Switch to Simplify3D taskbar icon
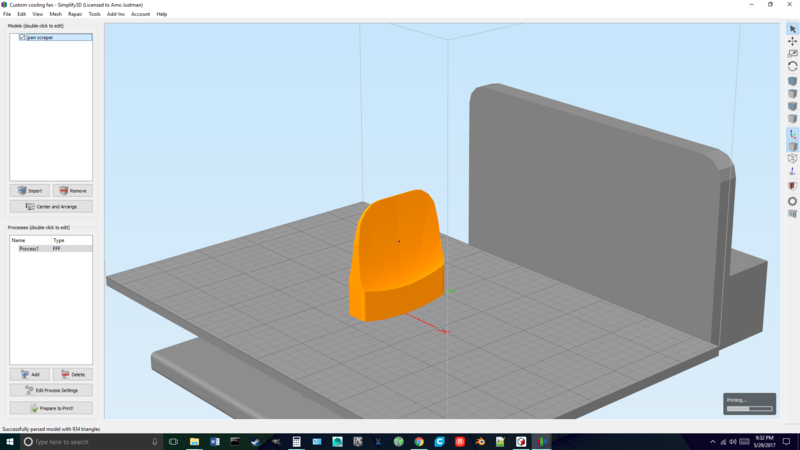The width and height of the screenshot is (800, 450). [541, 442]
